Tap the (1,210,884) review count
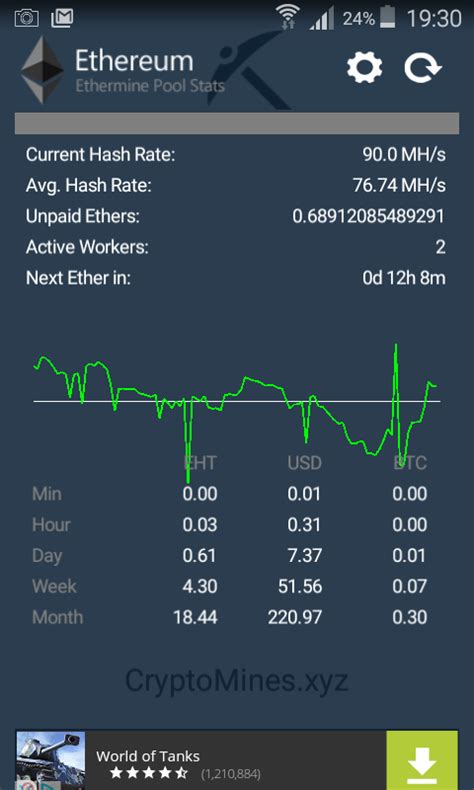474x790 pixels. point(231,773)
